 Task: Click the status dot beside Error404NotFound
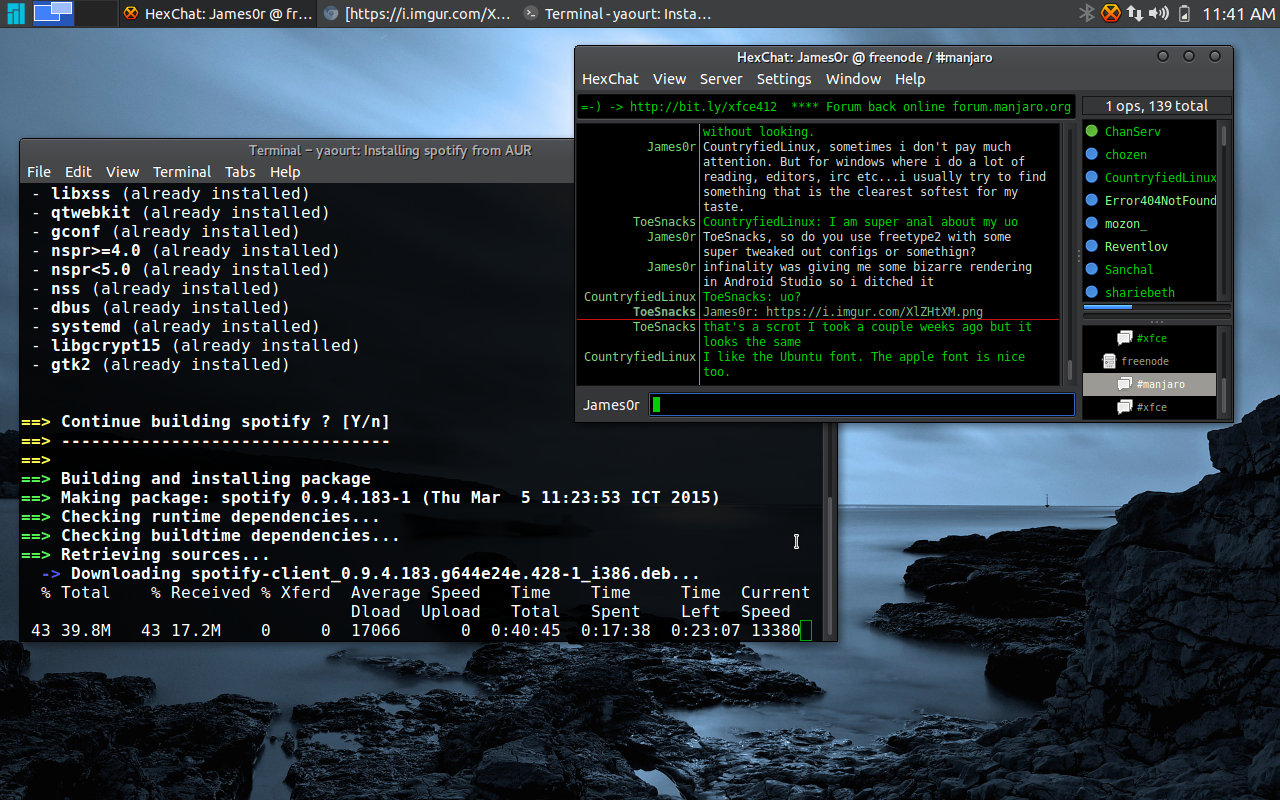(1092, 200)
